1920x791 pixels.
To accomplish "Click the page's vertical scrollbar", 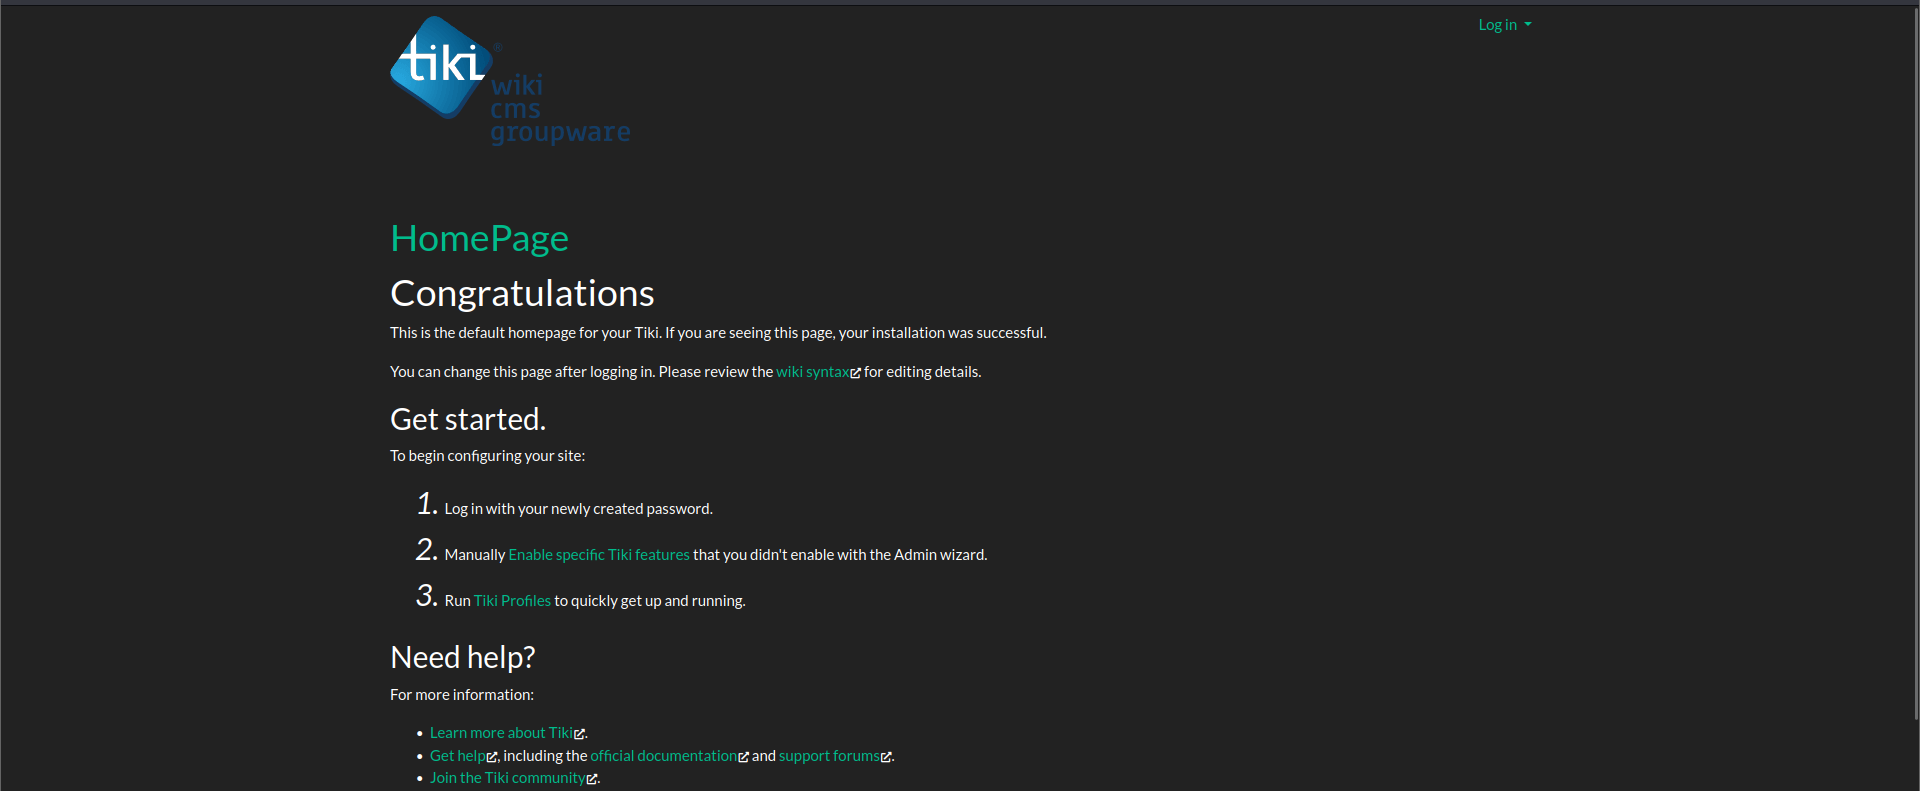I will (x=1915, y=364).
